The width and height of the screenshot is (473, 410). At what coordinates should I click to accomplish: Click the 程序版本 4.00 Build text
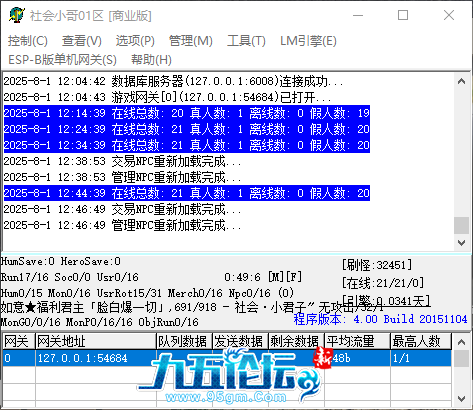pyautogui.click(x=380, y=319)
